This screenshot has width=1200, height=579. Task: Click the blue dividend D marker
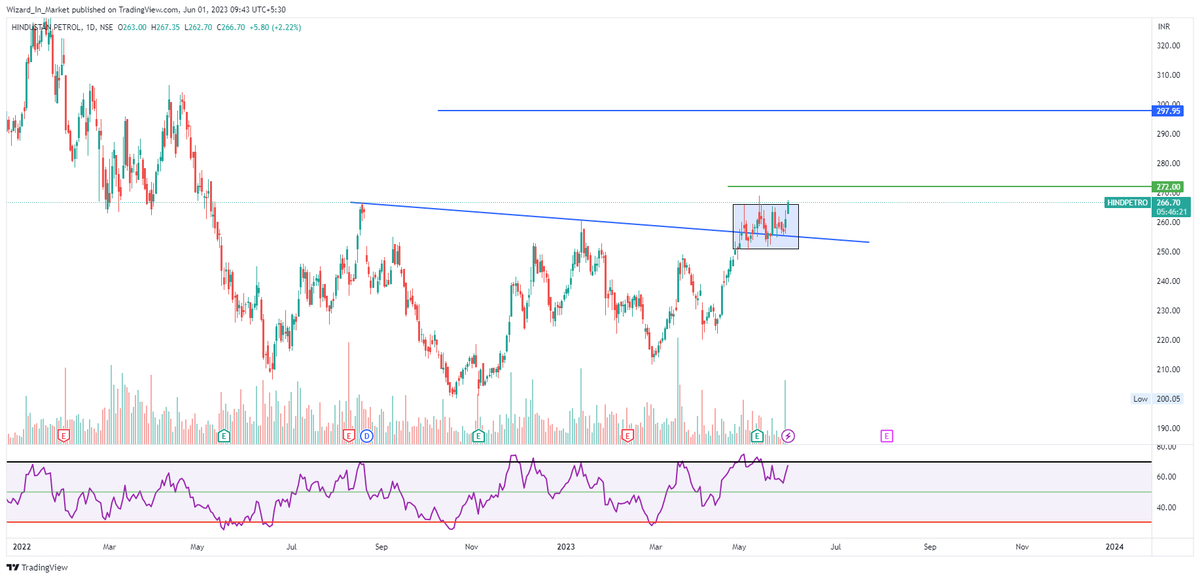click(366, 436)
